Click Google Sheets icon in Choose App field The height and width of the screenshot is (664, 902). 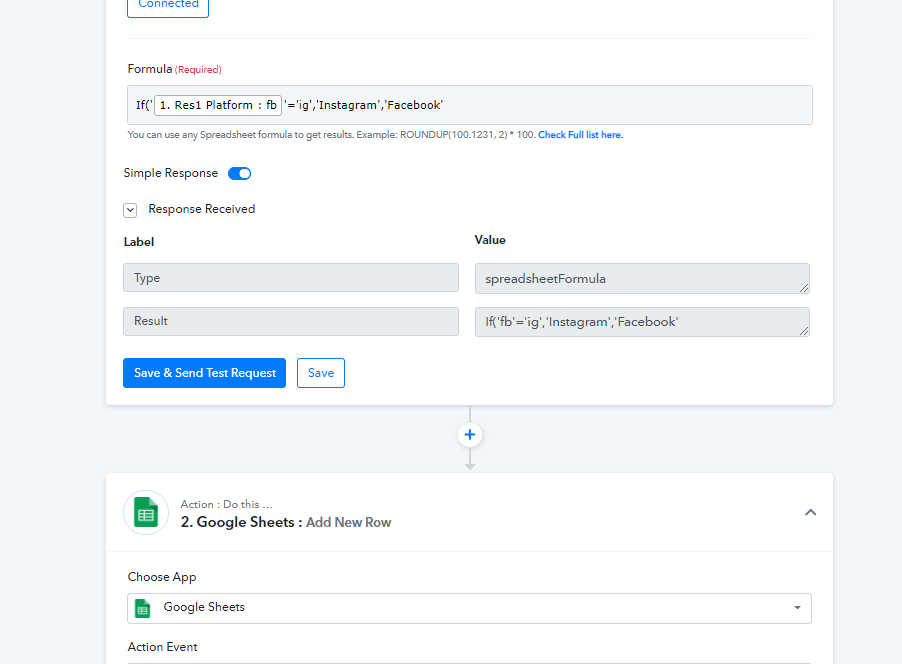tap(142, 608)
